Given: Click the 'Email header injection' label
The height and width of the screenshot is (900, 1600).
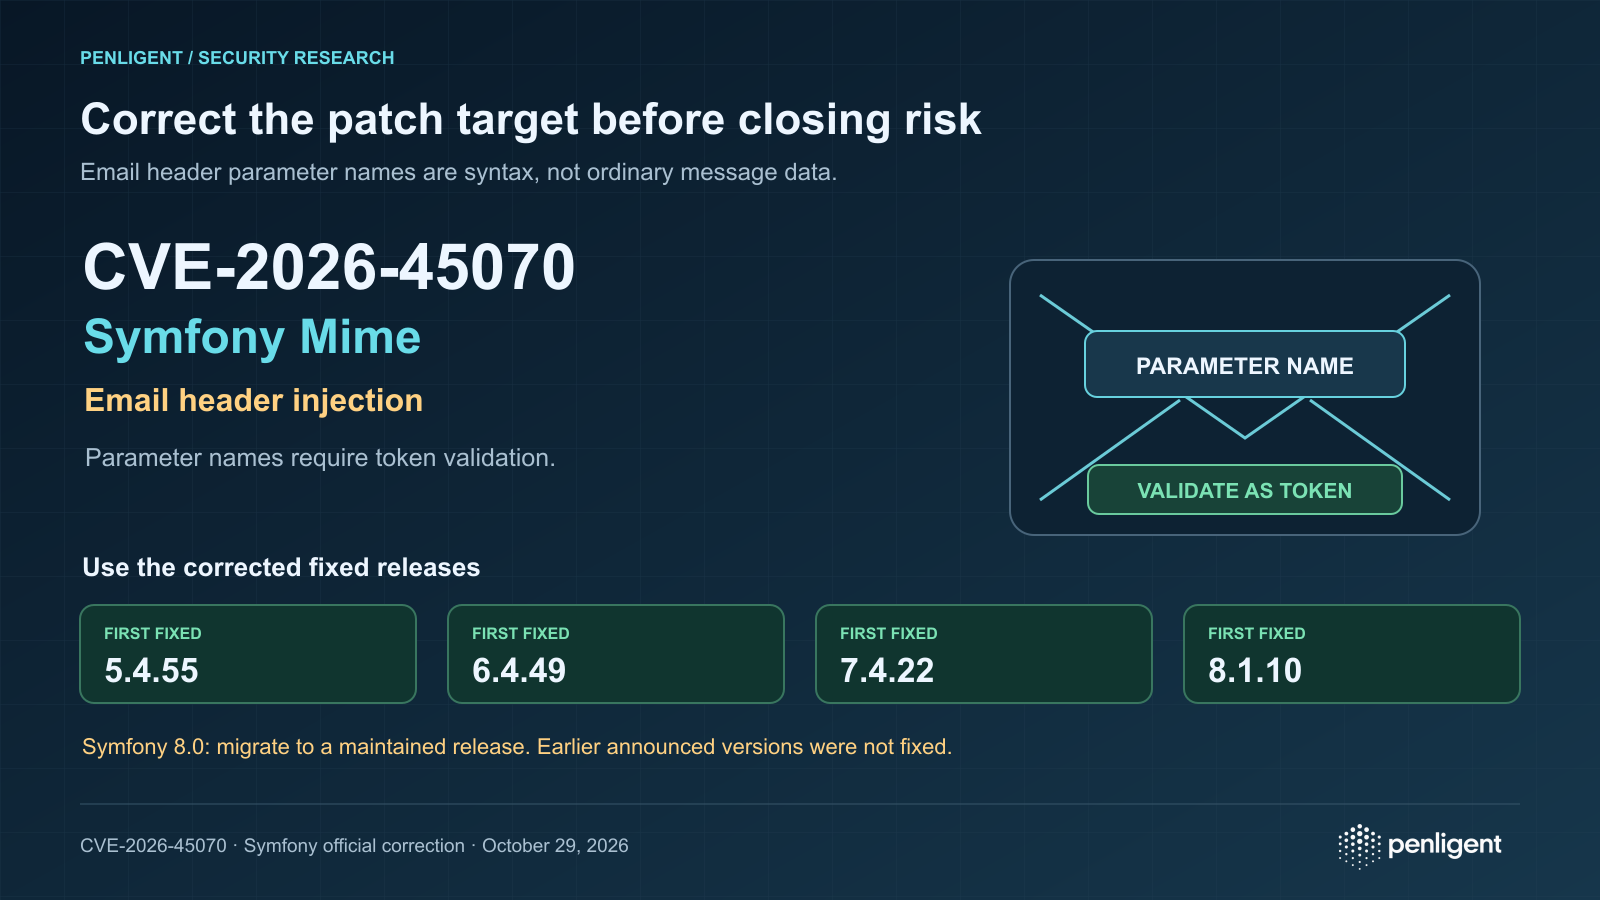Looking at the screenshot, I should 254,400.
